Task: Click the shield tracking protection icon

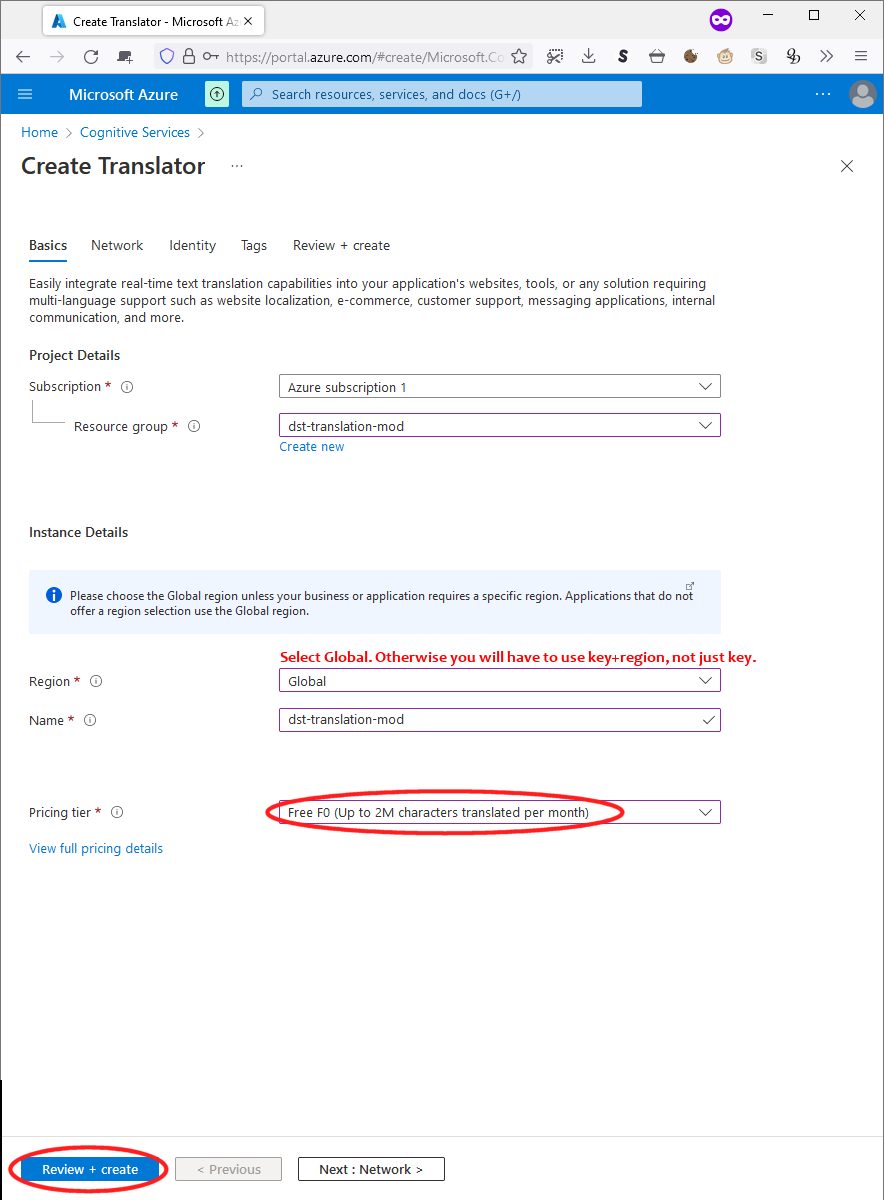Action: 167,57
